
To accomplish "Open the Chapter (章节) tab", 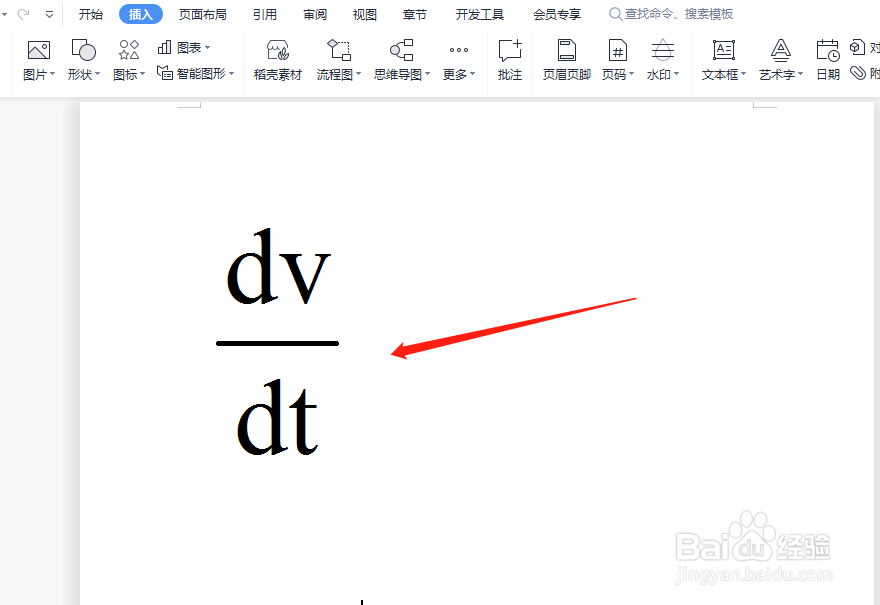I will click(415, 14).
